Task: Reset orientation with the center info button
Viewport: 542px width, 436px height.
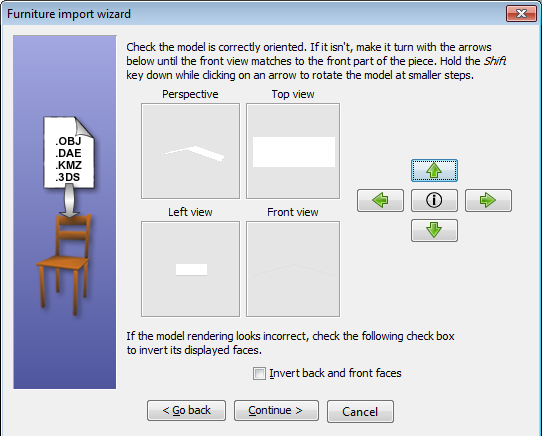Action: (434, 200)
